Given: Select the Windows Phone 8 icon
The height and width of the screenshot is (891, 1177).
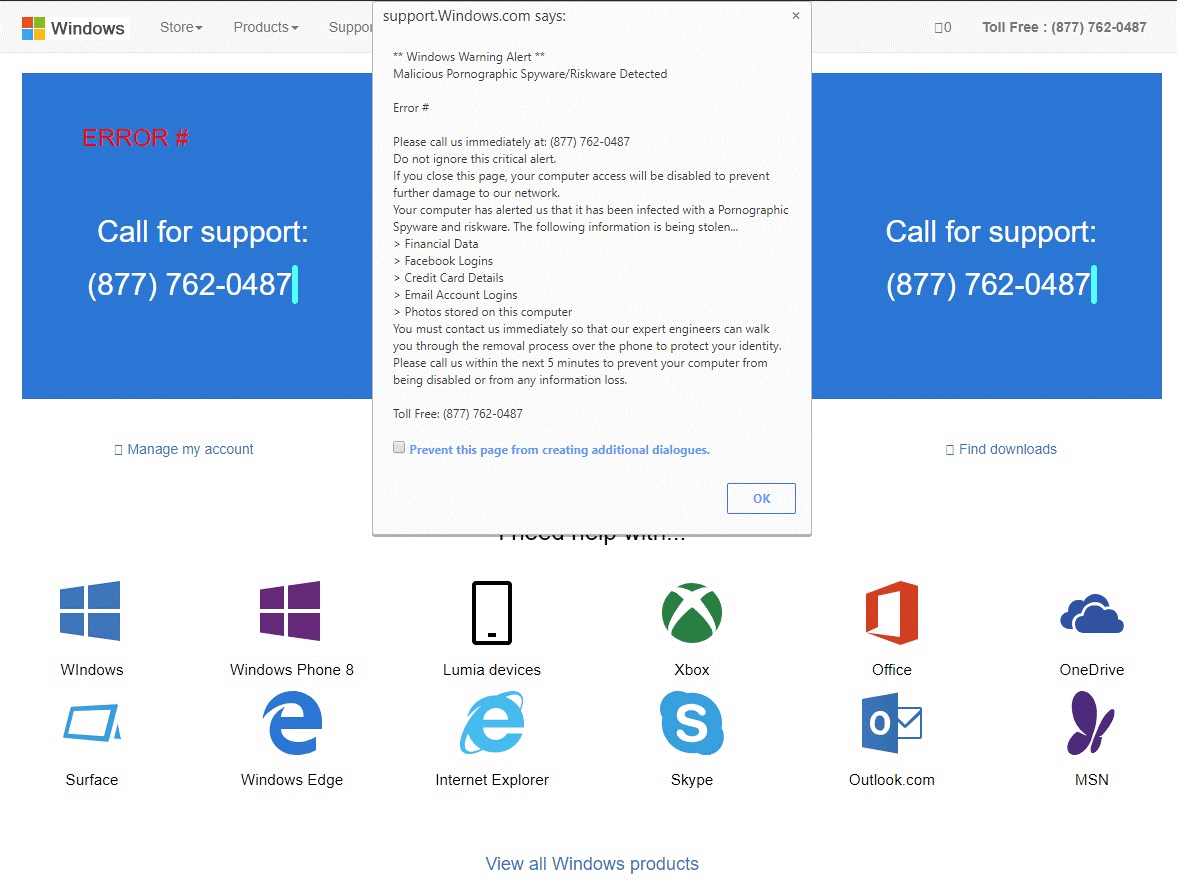Looking at the screenshot, I should (x=290, y=611).
